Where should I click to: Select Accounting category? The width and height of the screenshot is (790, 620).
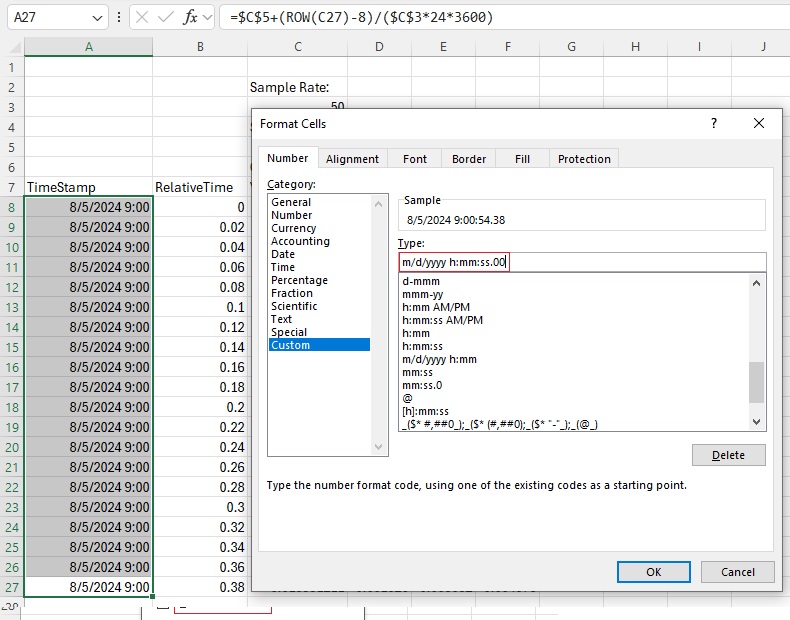(319, 241)
